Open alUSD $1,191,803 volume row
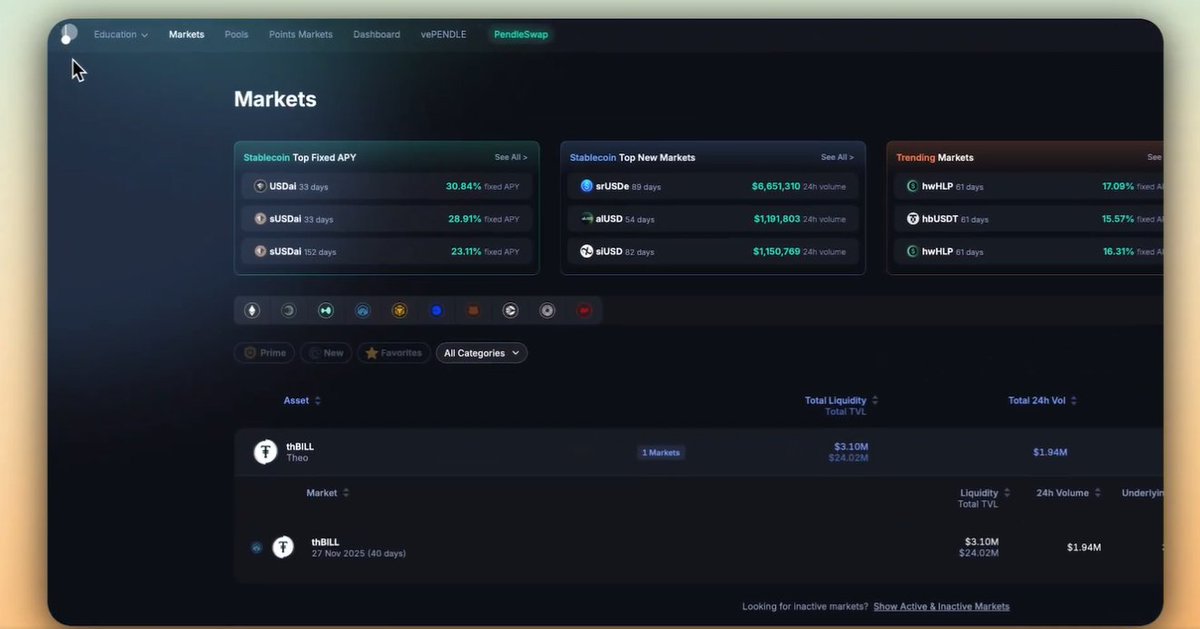Screen dimensions: 1200x629 (x=713, y=218)
